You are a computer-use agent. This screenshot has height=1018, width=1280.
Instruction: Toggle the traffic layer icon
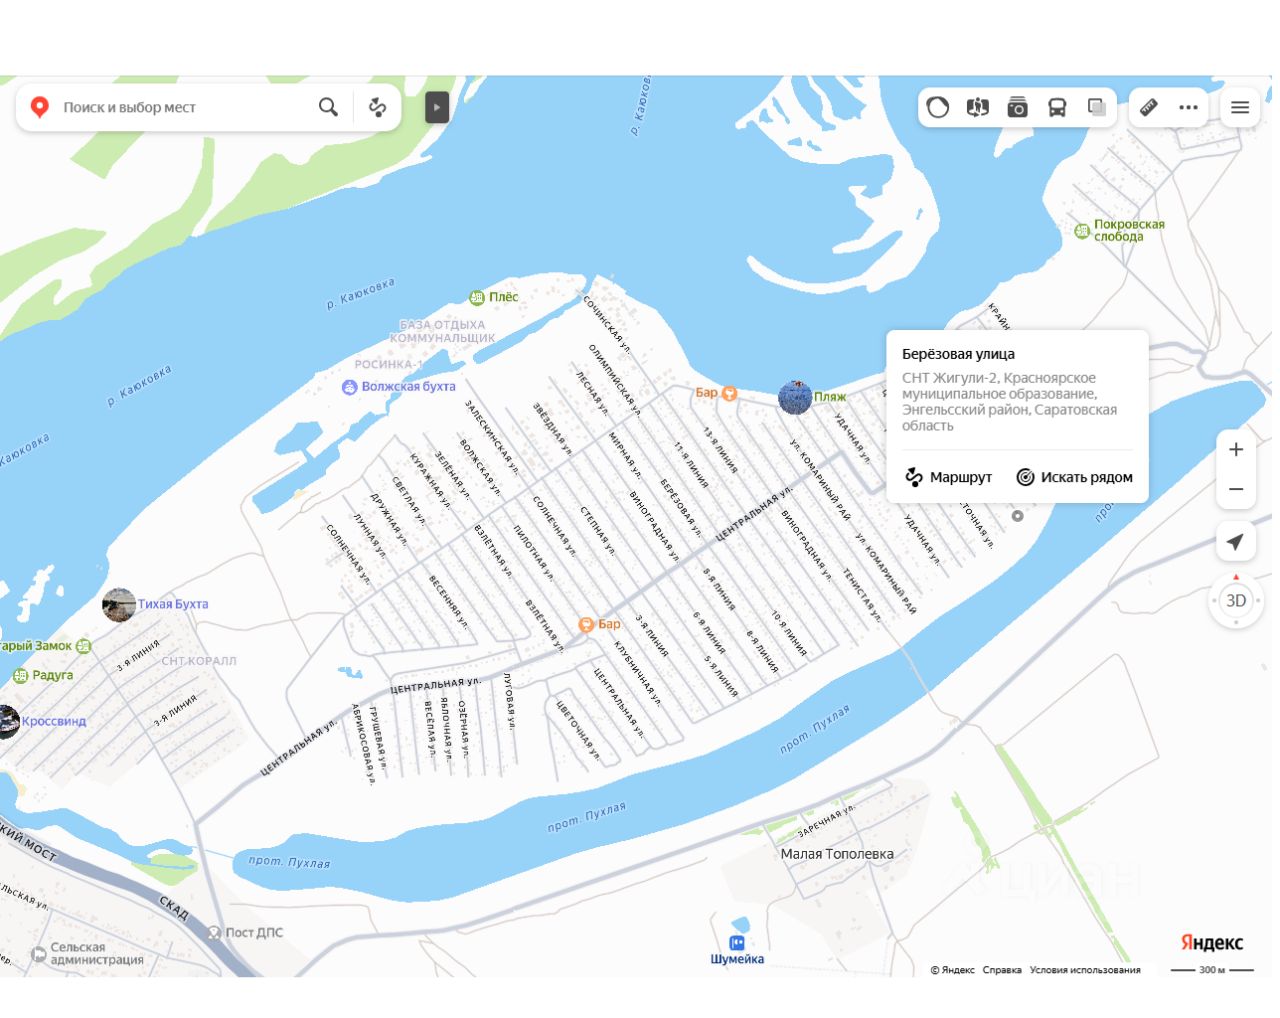(938, 107)
